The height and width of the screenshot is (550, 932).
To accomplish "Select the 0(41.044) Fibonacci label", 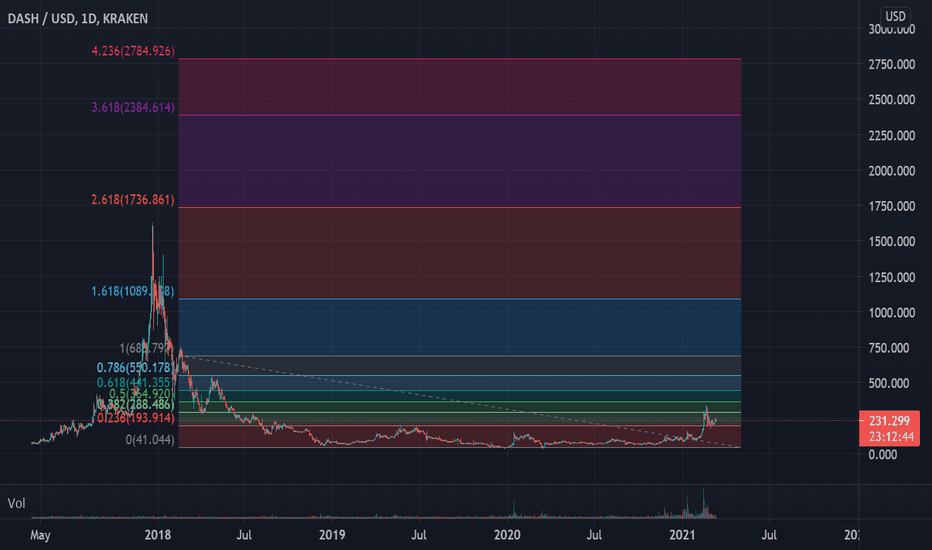I will (x=150, y=440).
